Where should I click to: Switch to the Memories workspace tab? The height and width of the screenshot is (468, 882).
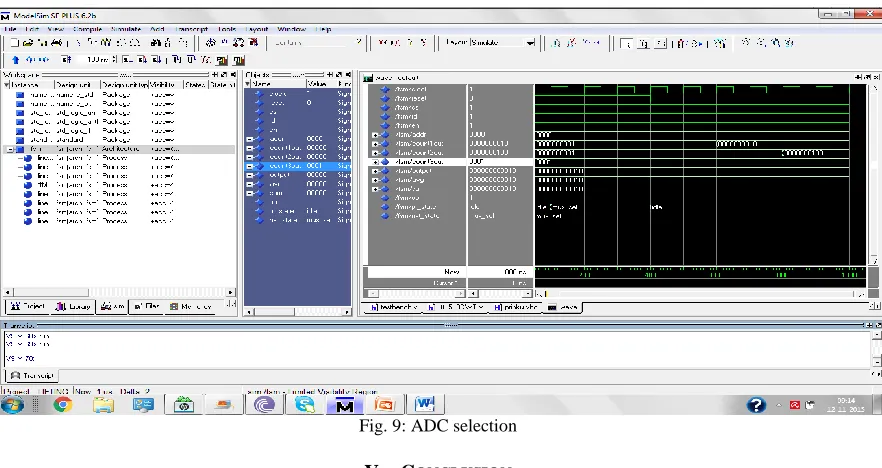tap(191, 307)
